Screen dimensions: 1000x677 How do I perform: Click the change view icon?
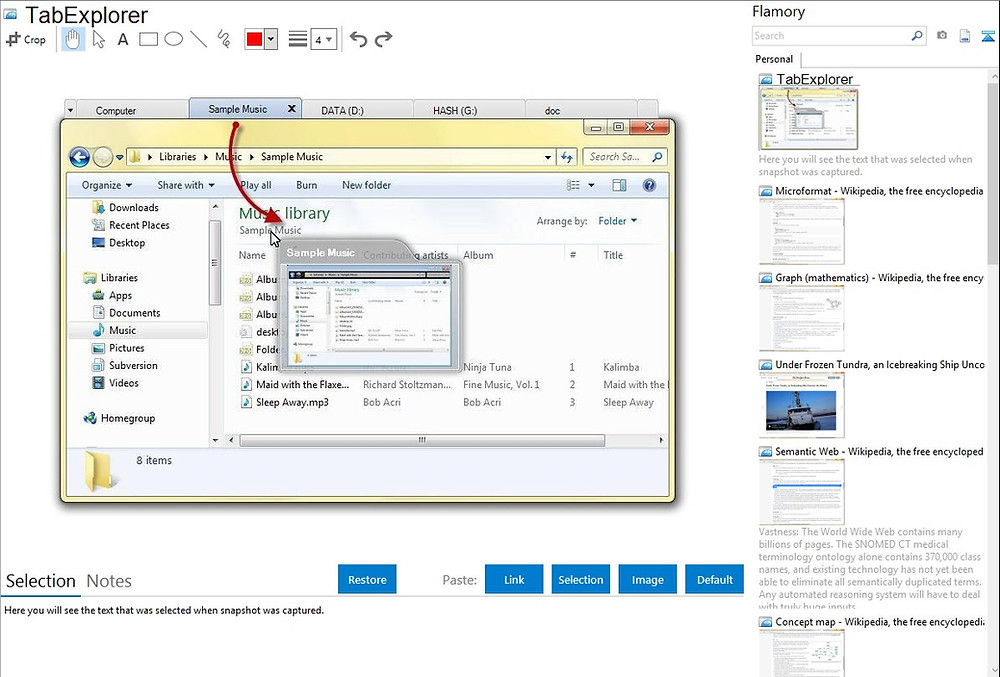click(573, 186)
